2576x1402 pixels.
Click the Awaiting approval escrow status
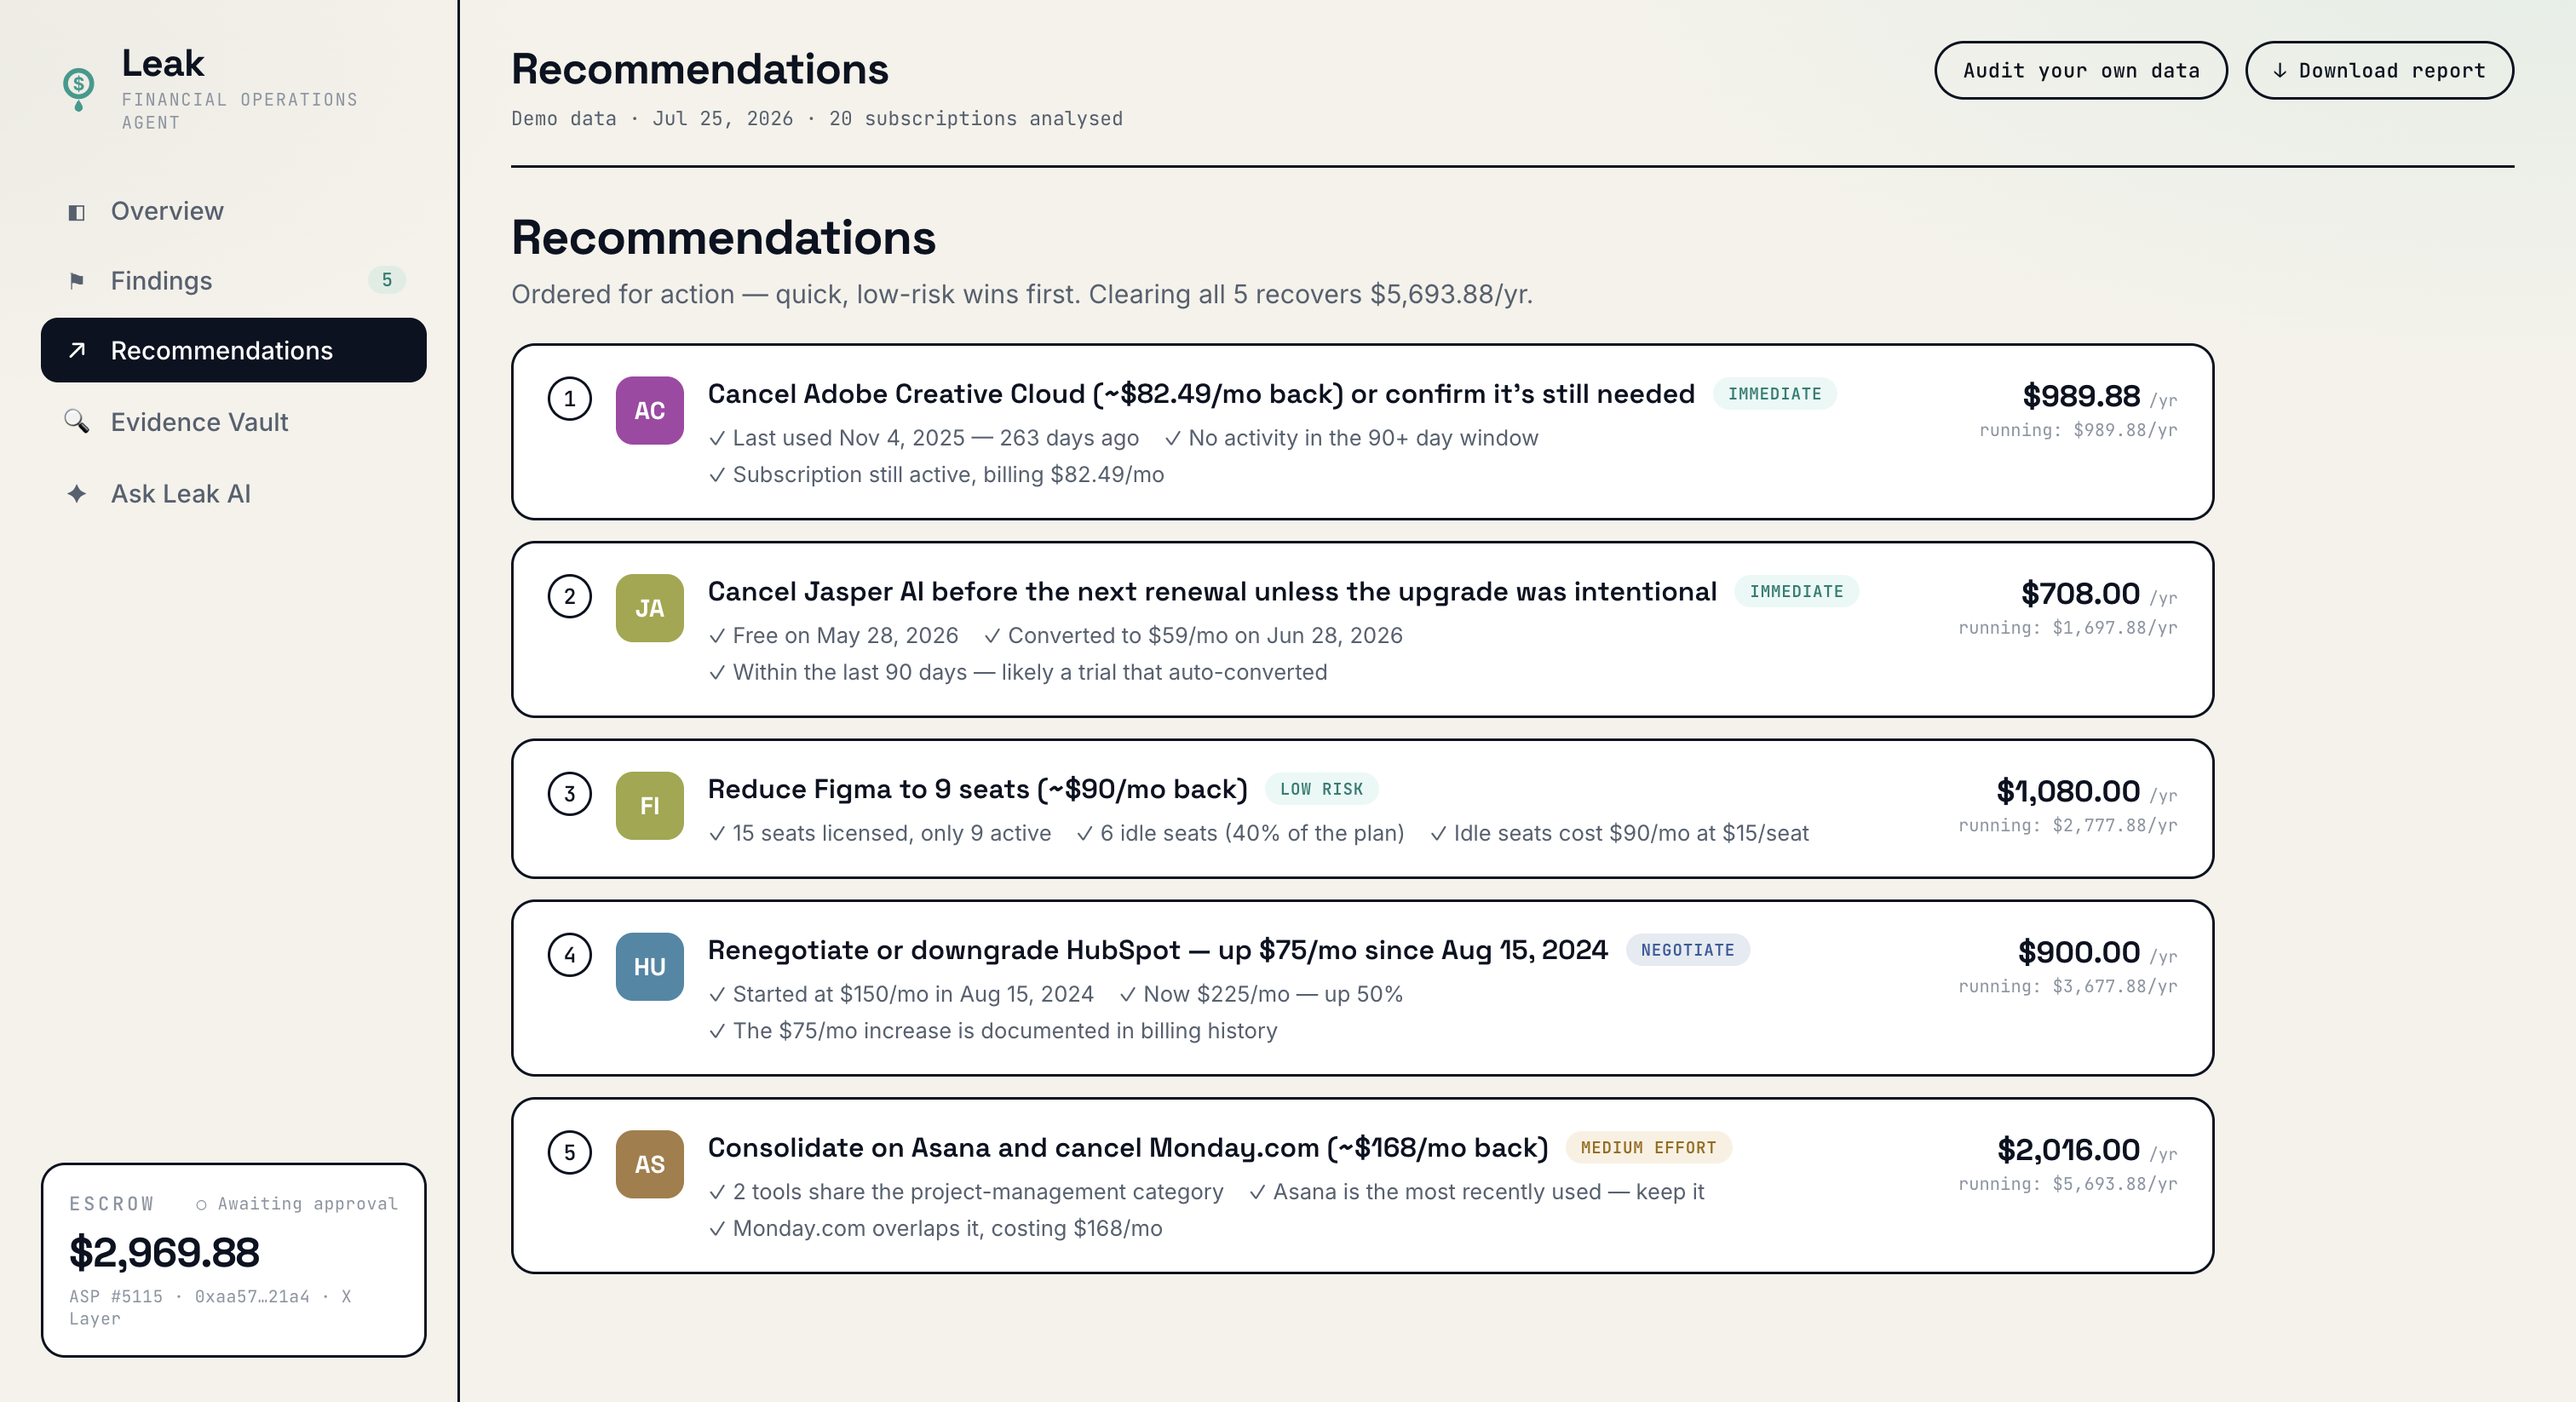pyautogui.click(x=297, y=1204)
